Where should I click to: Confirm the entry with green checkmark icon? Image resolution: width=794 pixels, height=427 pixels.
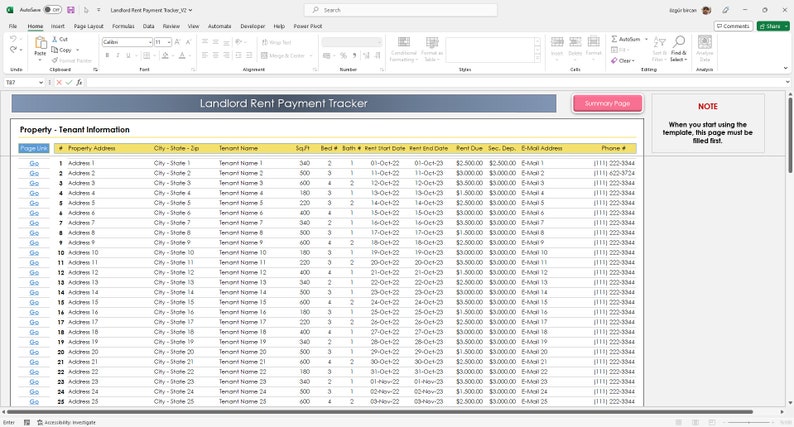(x=69, y=82)
